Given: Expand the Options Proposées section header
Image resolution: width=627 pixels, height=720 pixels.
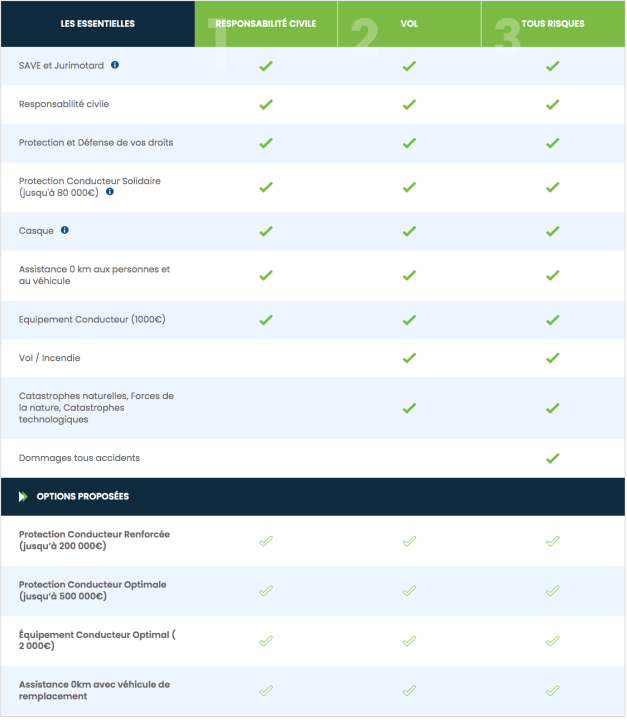Looking at the screenshot, I should (x=83, y=496).
